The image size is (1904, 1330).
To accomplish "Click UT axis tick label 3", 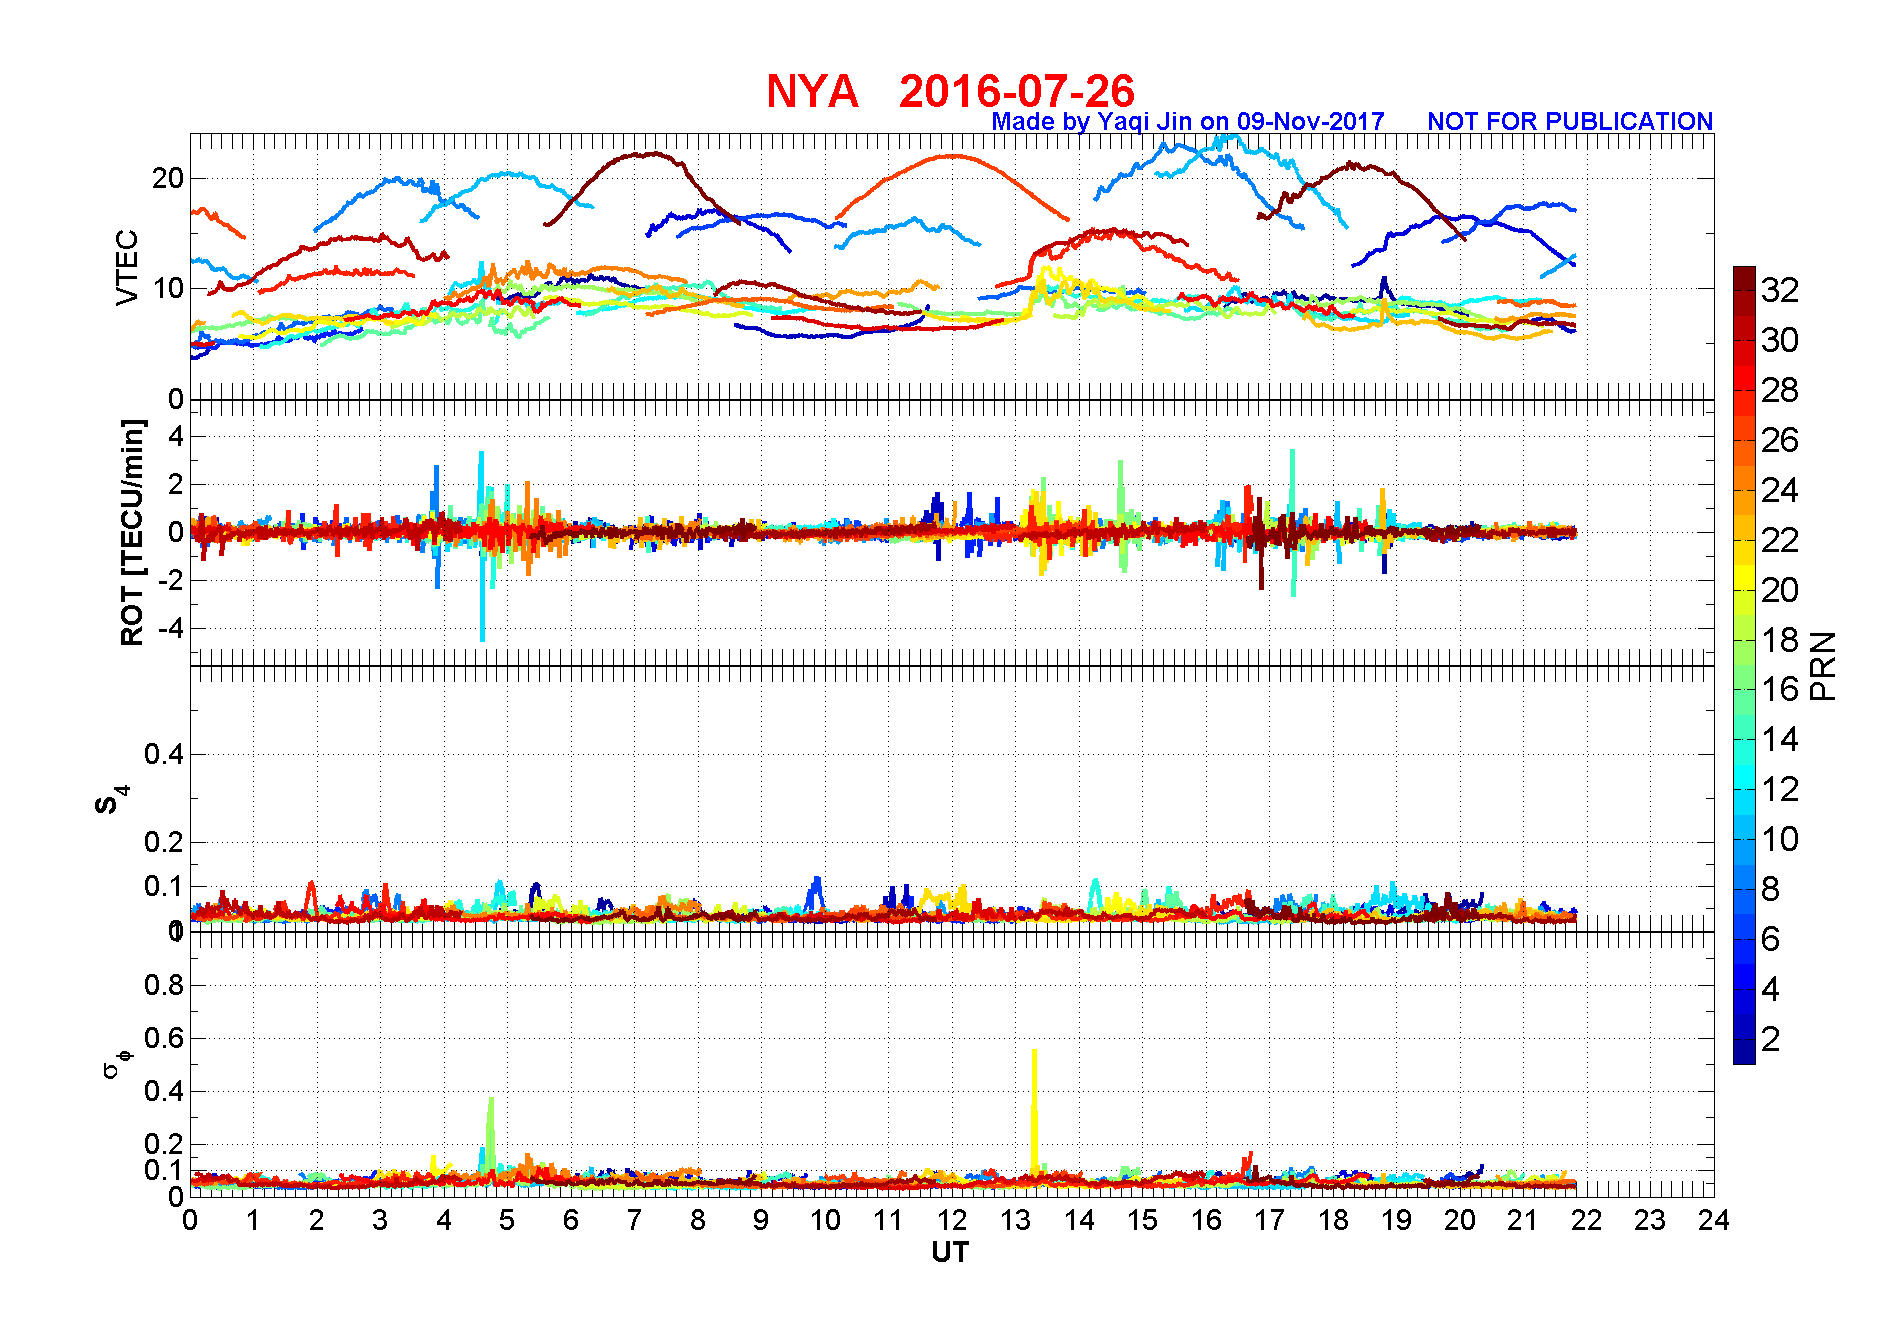I will click(380, 1220).
